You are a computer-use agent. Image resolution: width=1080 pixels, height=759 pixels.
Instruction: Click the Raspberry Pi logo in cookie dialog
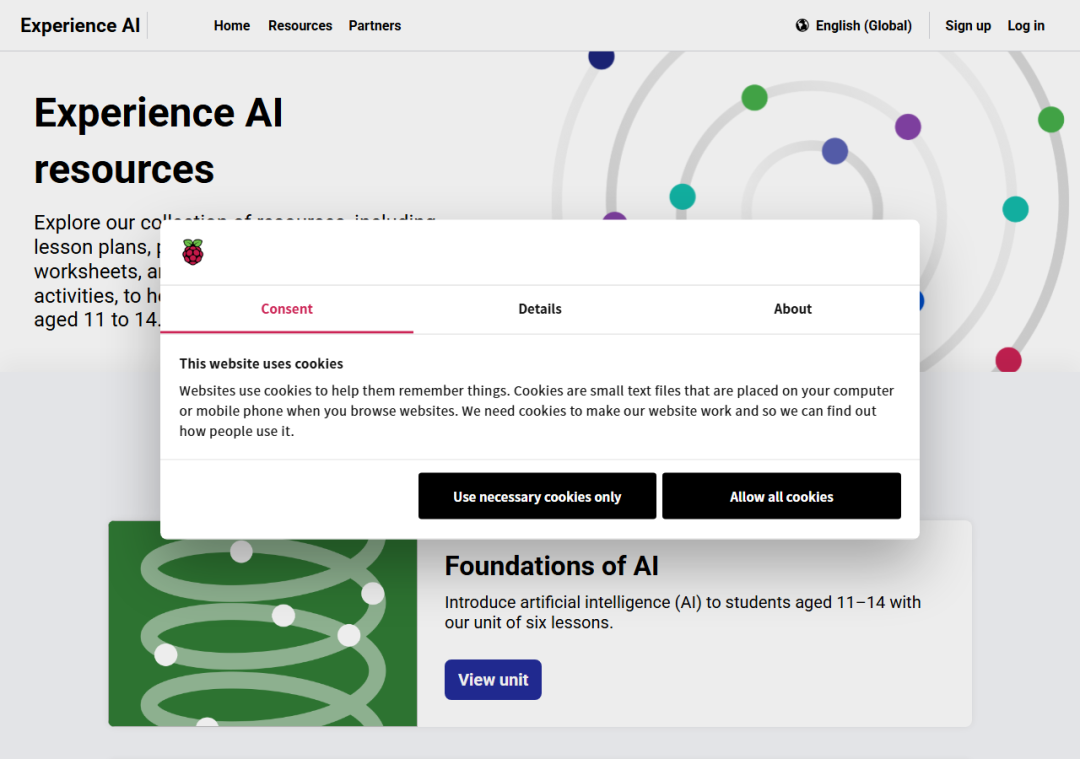pyautogui.click(x=193, y=252)
